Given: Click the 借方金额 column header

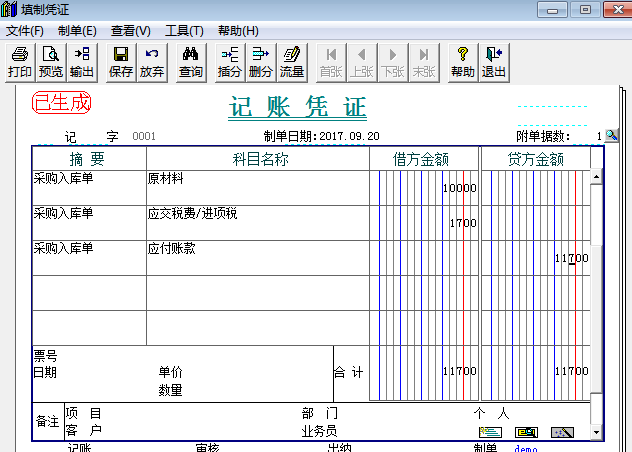Looking at the screenshot, I should click(x=424, y=159).
